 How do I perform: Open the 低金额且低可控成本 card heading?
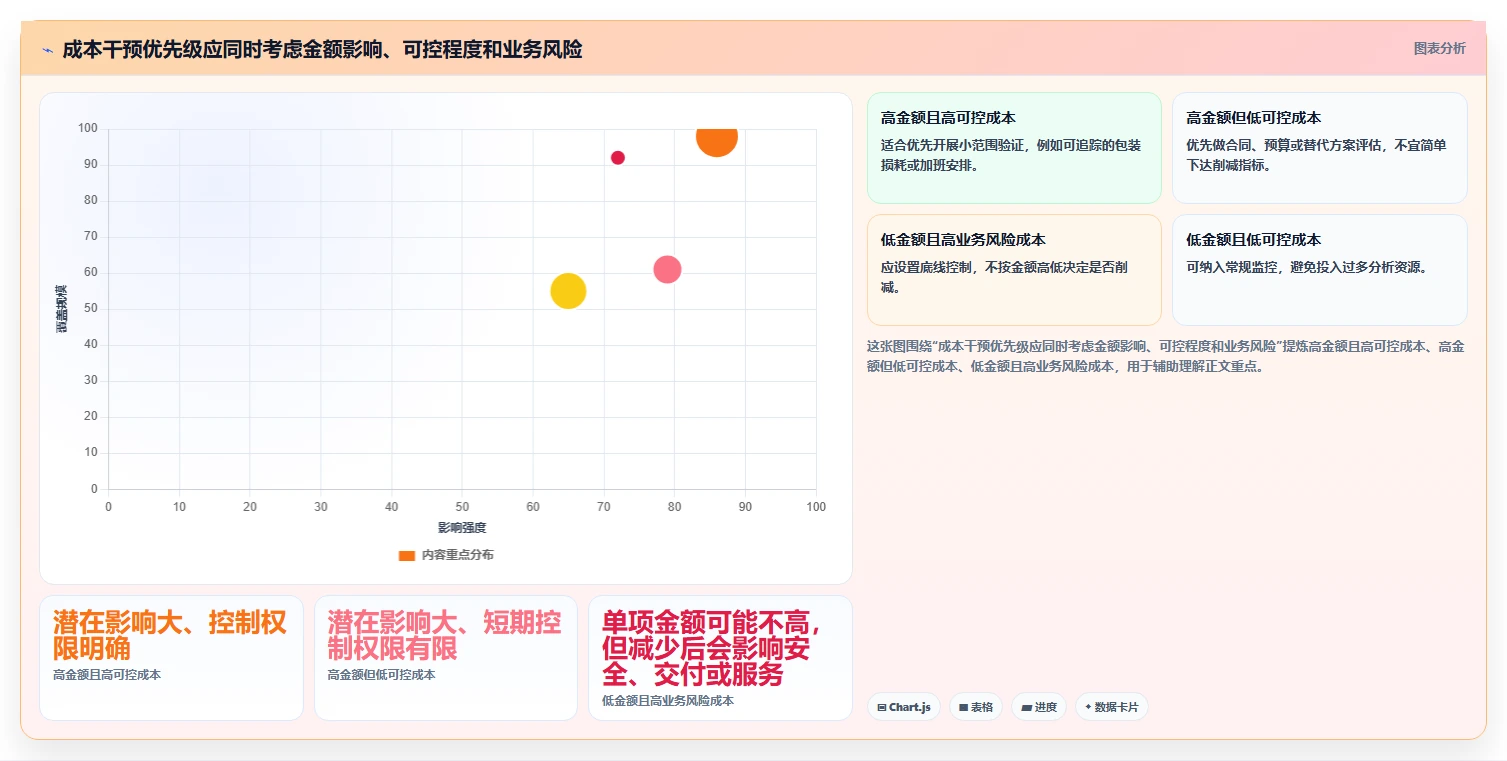click(1253, 240)
